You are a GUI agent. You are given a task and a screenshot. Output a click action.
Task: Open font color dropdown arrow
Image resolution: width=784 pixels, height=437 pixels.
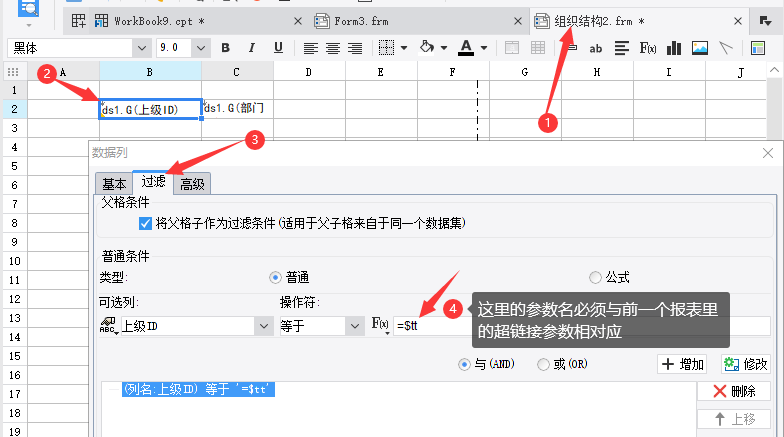click(x=484, y=48)
